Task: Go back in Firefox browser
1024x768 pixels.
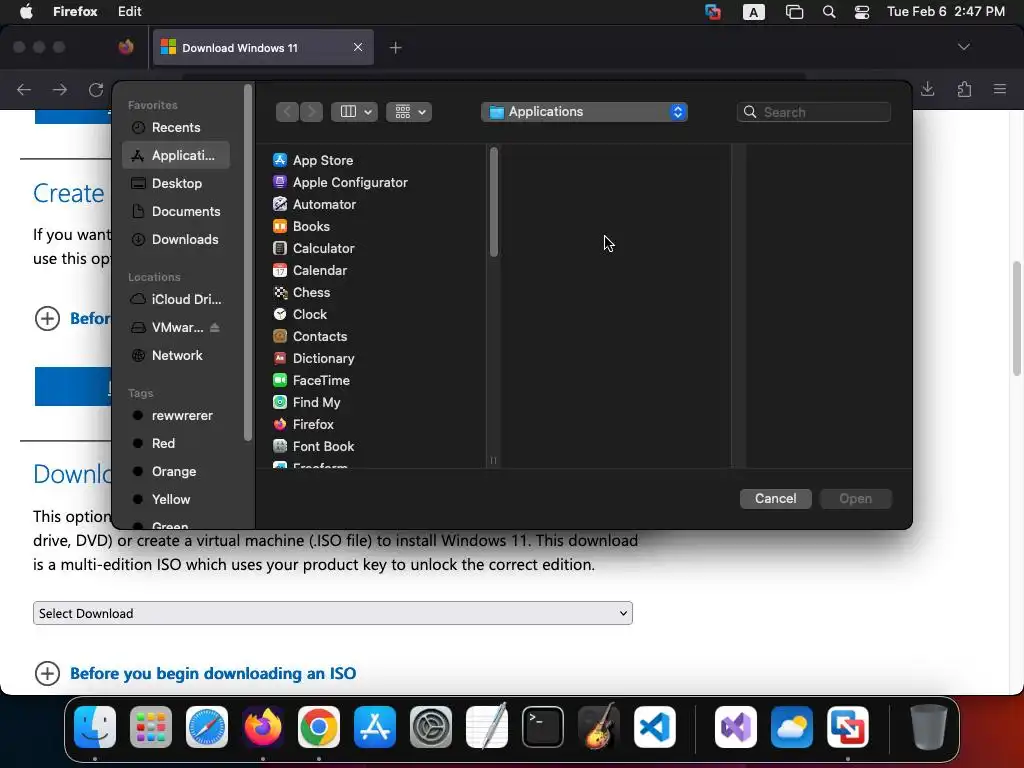Action: coord(24,89)
